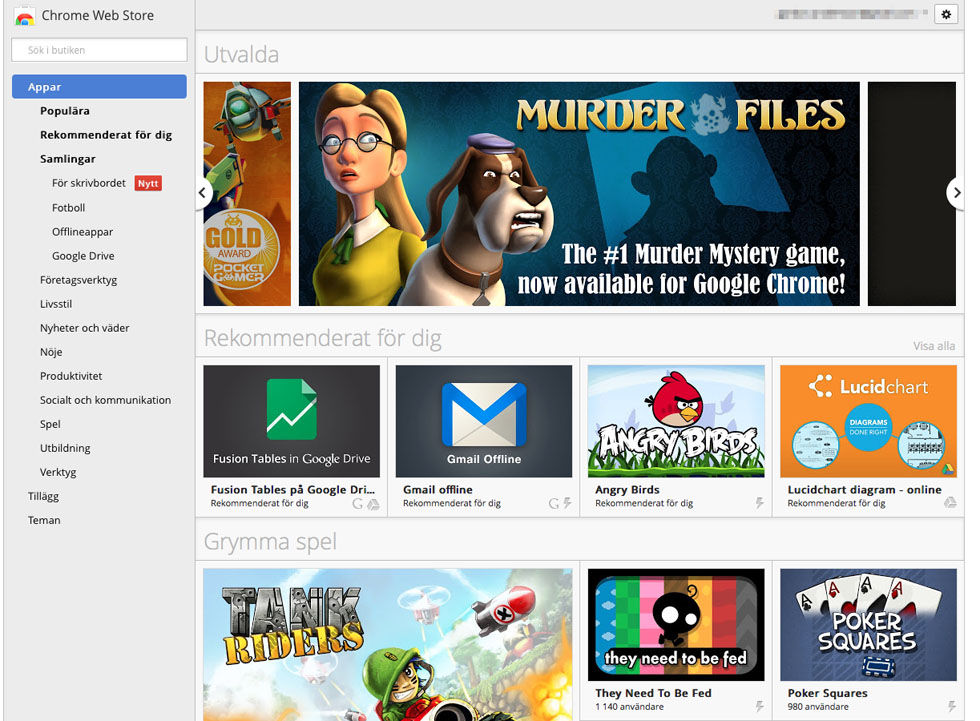Open the Poker Squares title link
The width and height of the screenshot is (980, 721).
point(828,693)
